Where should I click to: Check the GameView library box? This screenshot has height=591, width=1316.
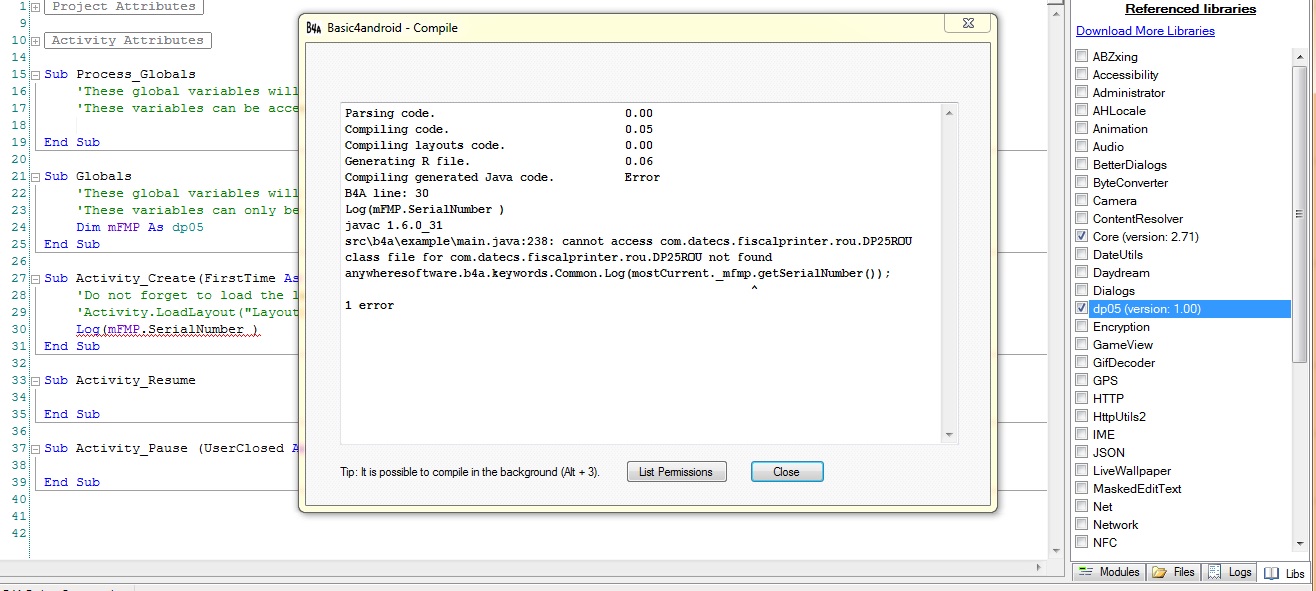click(1082, 345)
